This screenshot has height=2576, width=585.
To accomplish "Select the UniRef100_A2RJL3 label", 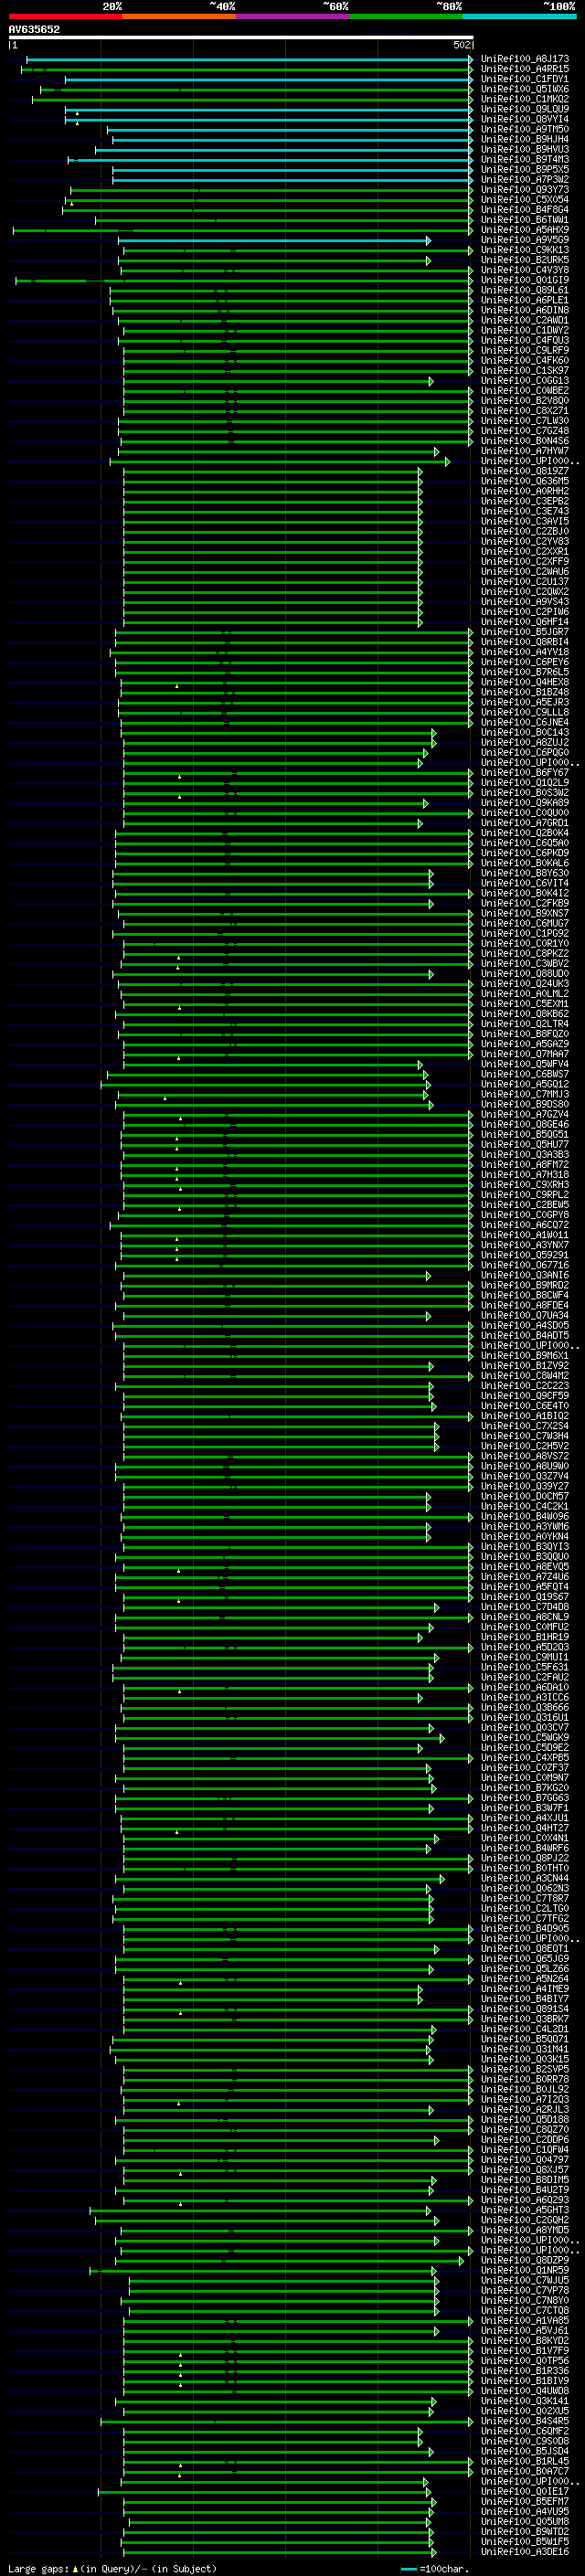I will (525, 2109).
